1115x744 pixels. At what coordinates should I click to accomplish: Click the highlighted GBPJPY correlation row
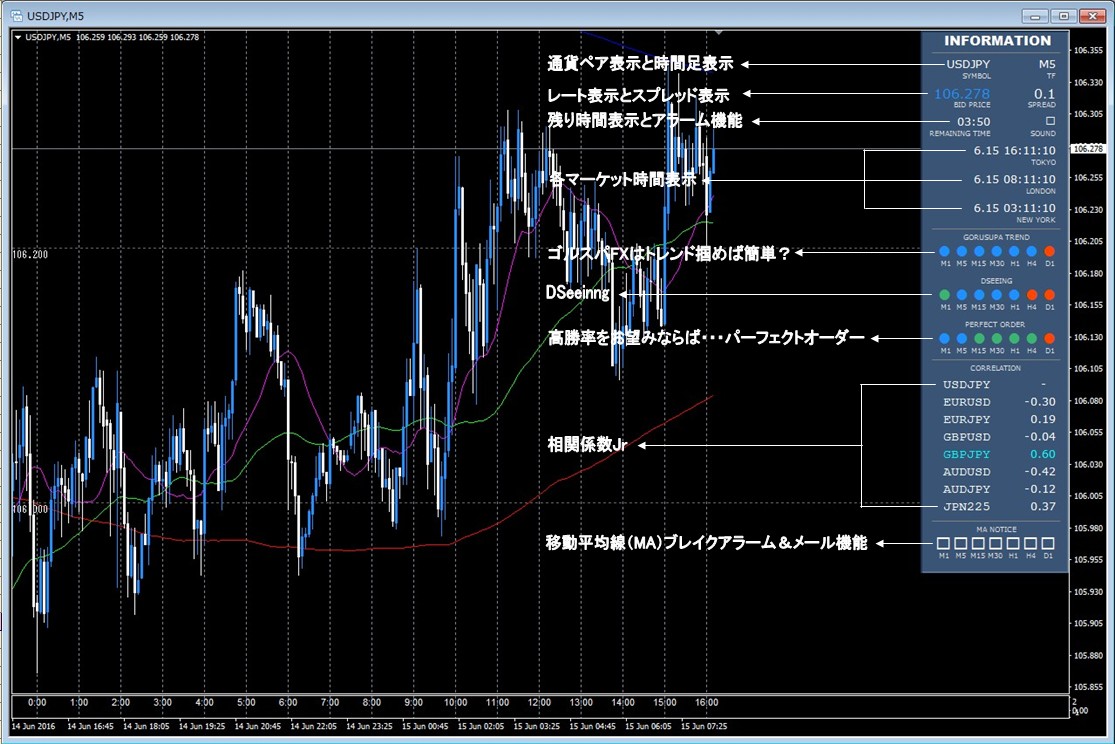(x=998, y=455)
